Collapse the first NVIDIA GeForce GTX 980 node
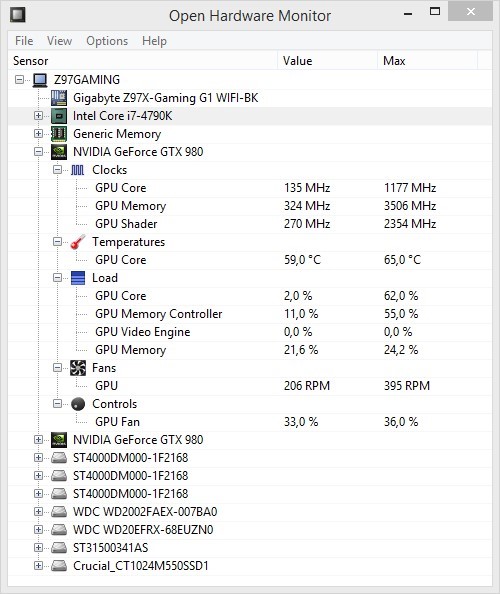The height and width of the screenshot is (594, 500). click(38, 152)
